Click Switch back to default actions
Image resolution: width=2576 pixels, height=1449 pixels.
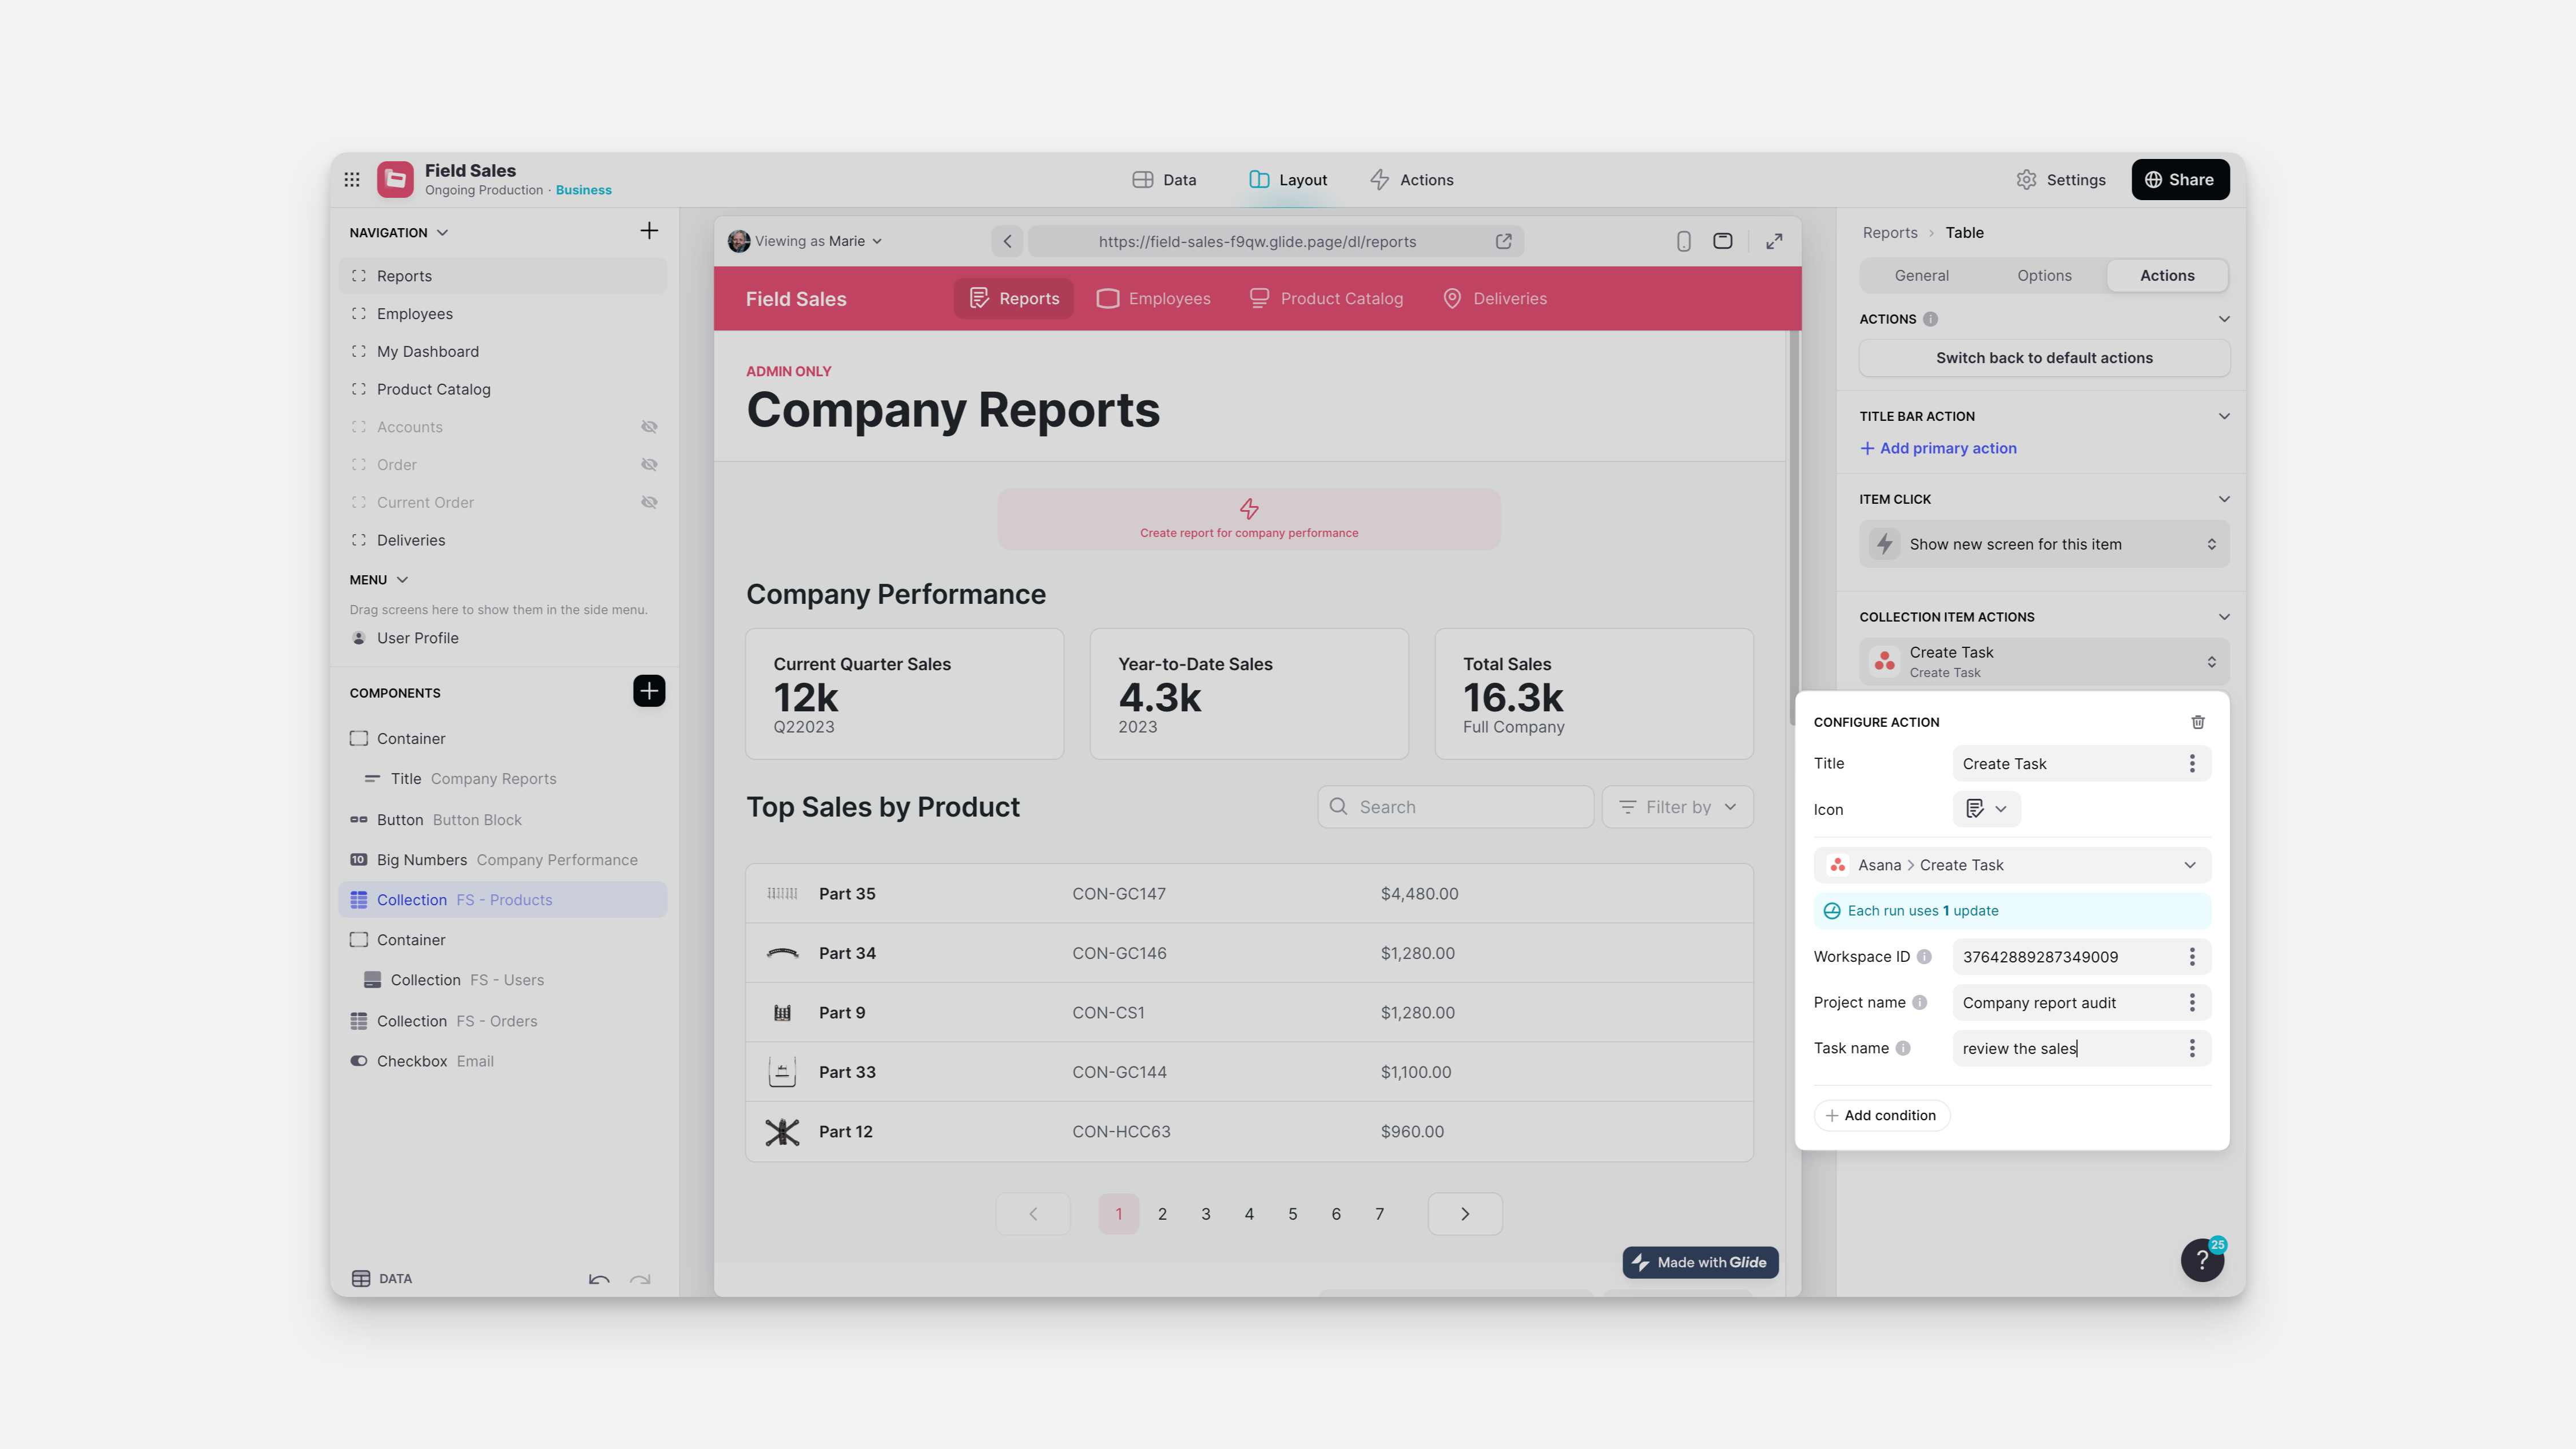coord(2043,357)
